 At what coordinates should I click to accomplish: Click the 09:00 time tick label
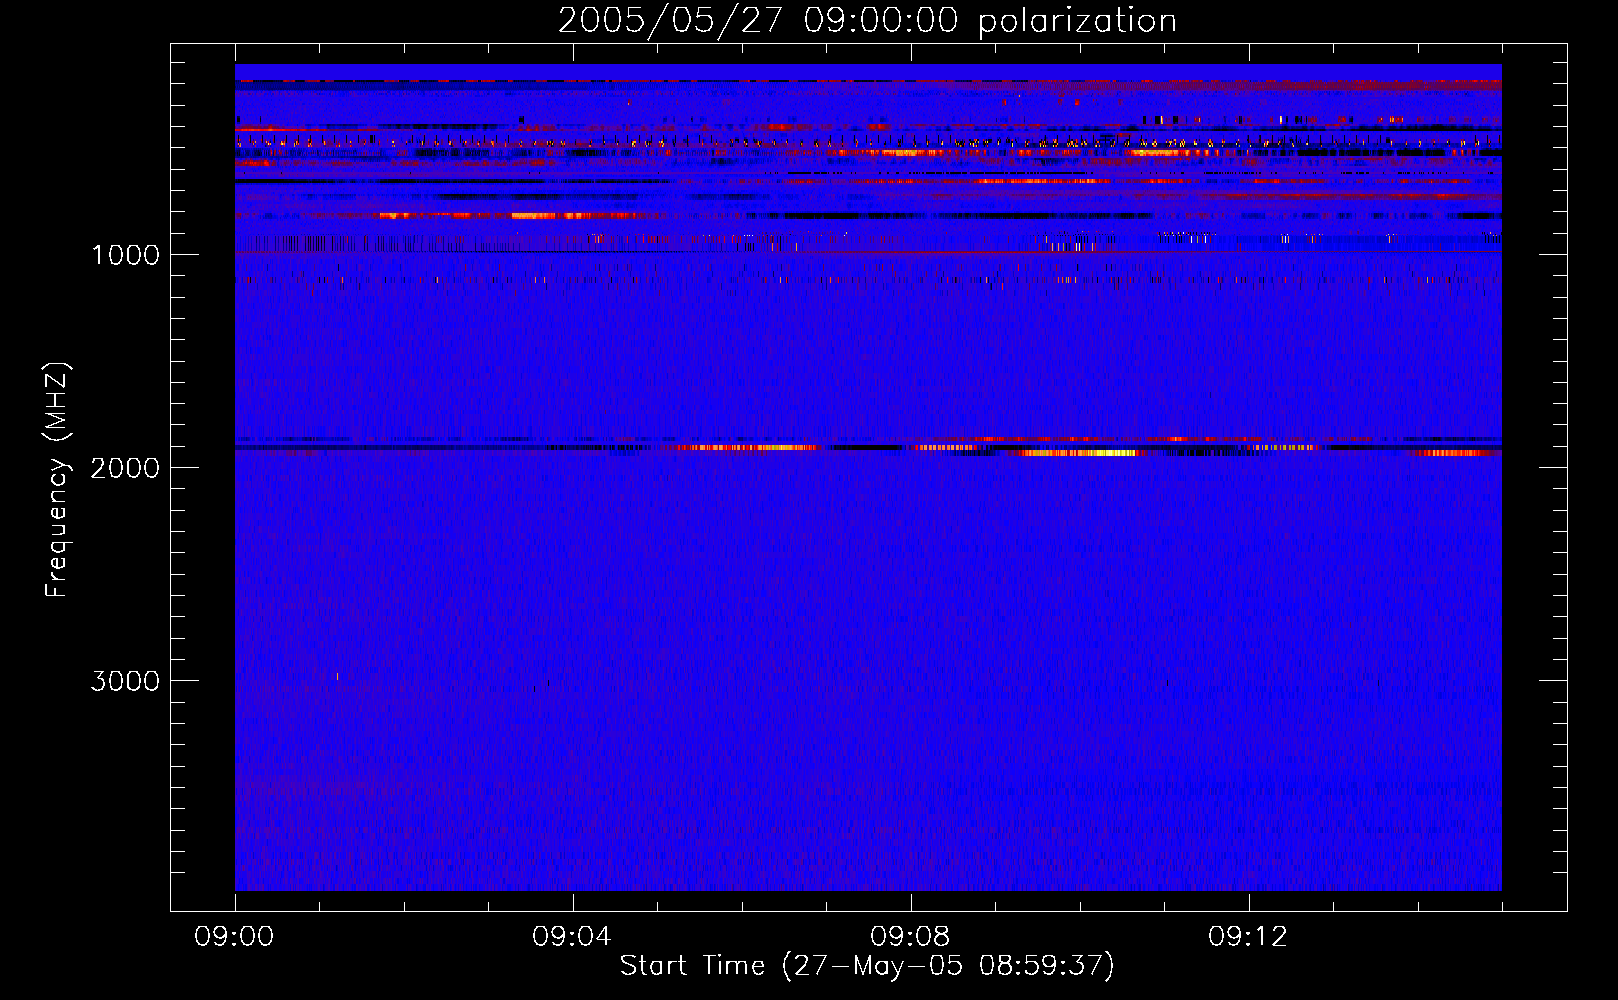[x=234, y=937]
